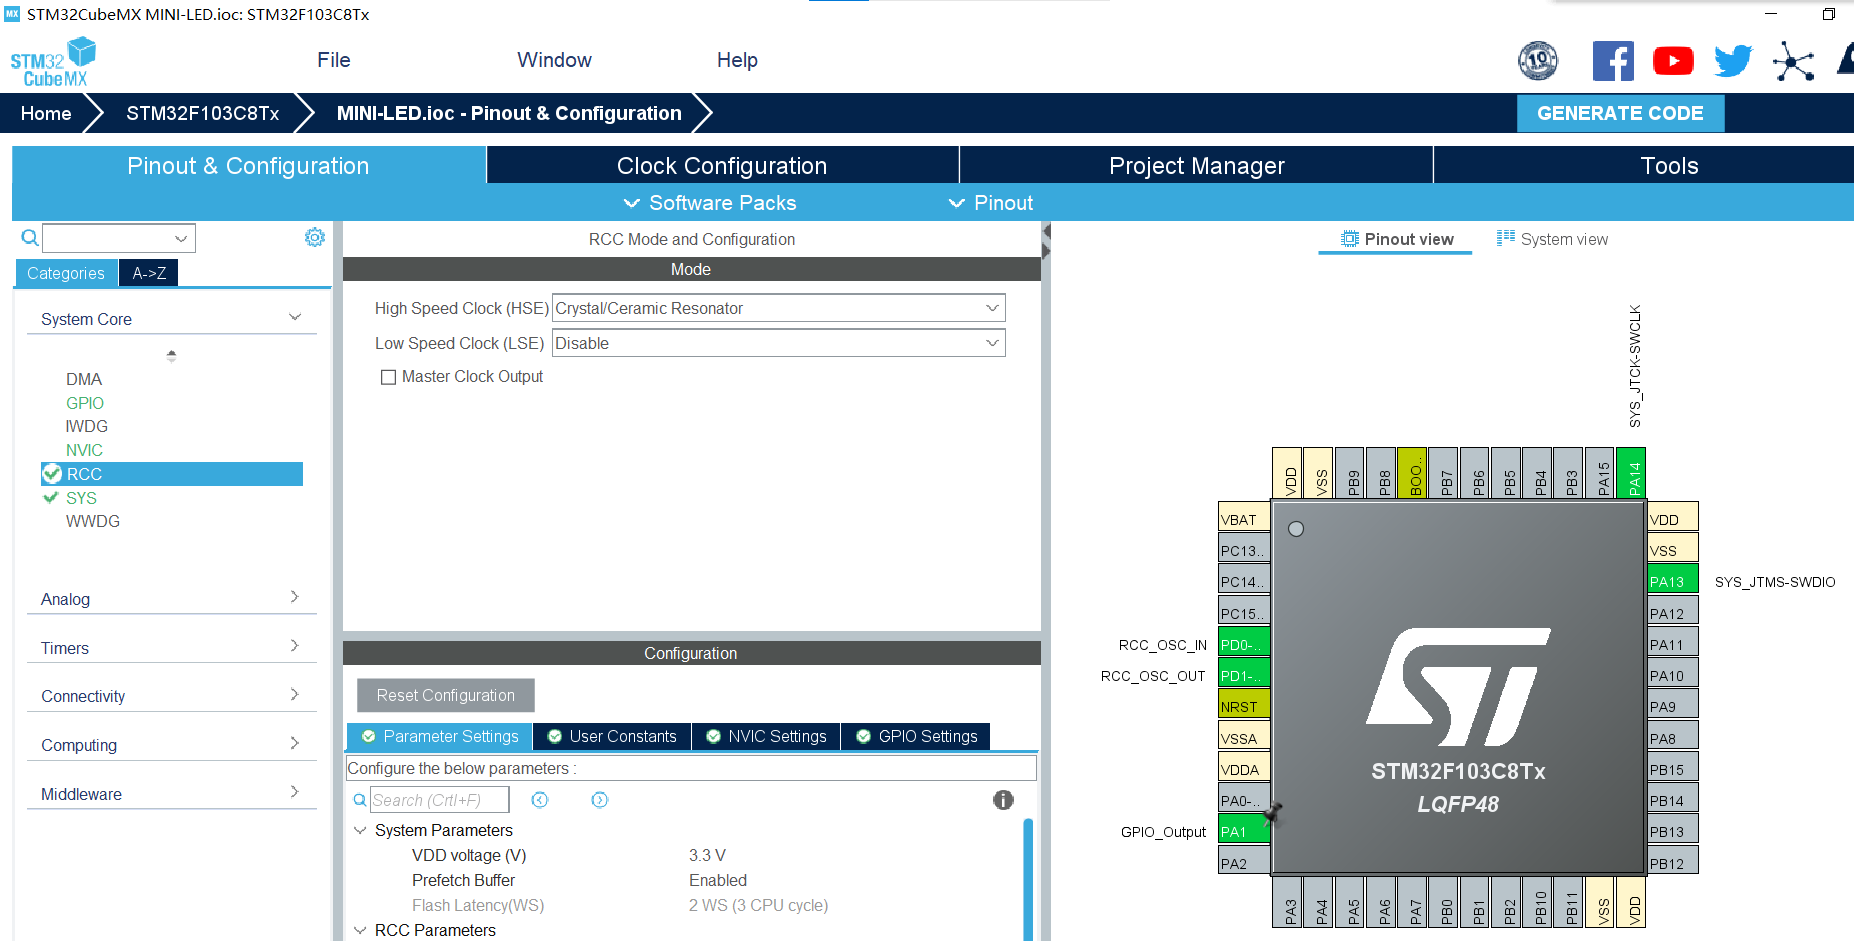Switch to System view
This screenshot has height=941, width=1854.
1552,239
